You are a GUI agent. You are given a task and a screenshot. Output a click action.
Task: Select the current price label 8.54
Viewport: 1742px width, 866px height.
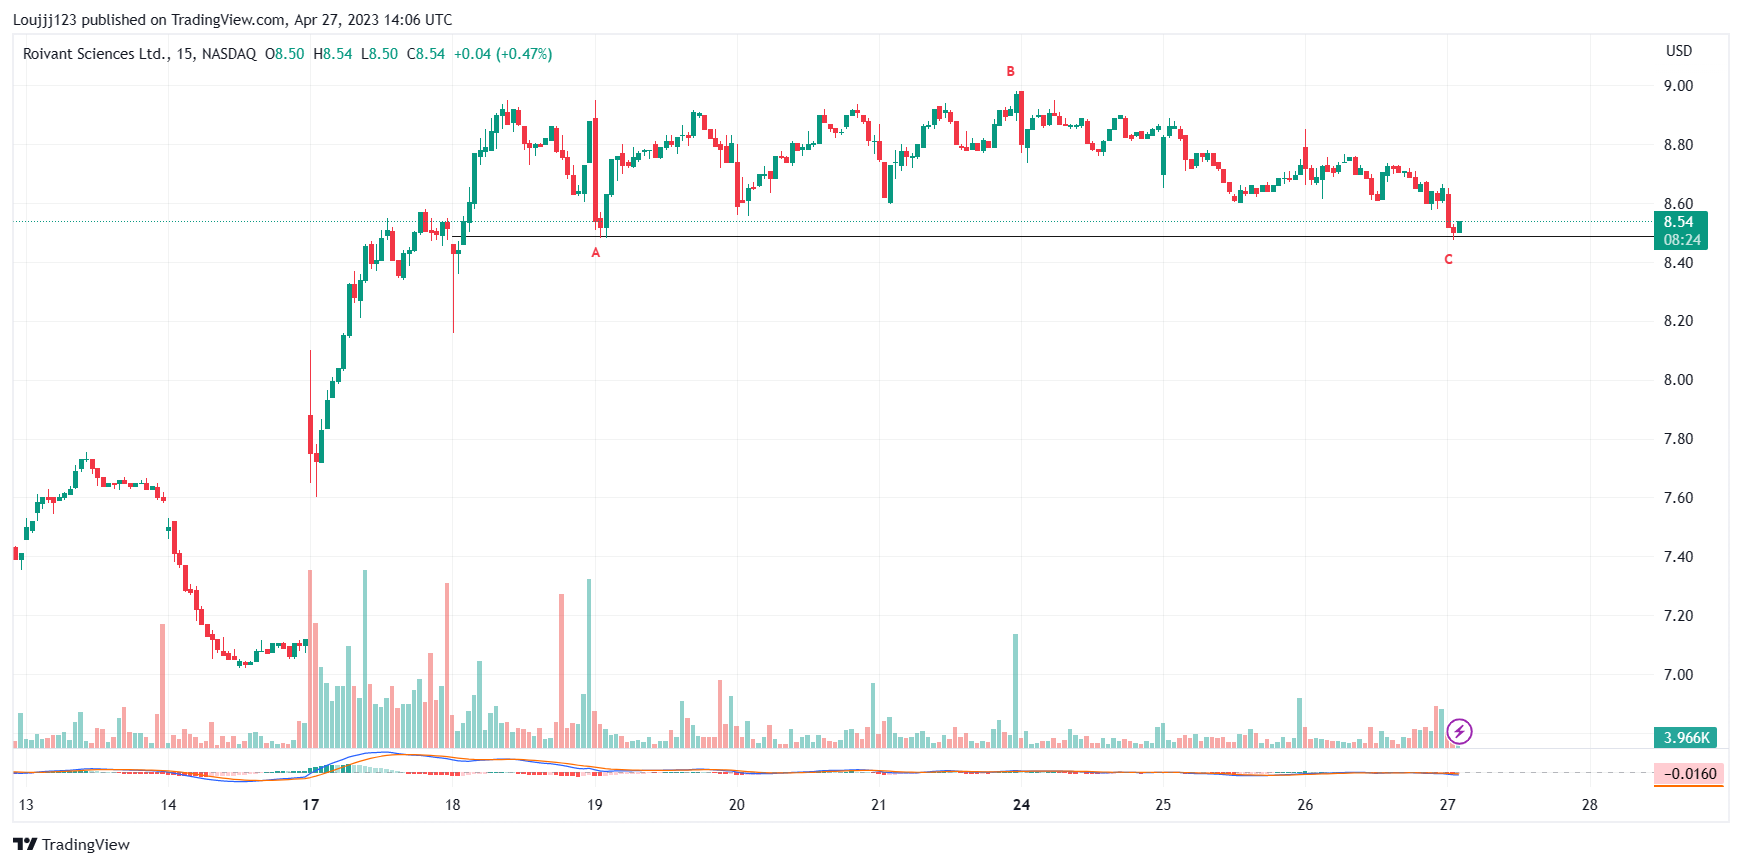coord(1679,222)
